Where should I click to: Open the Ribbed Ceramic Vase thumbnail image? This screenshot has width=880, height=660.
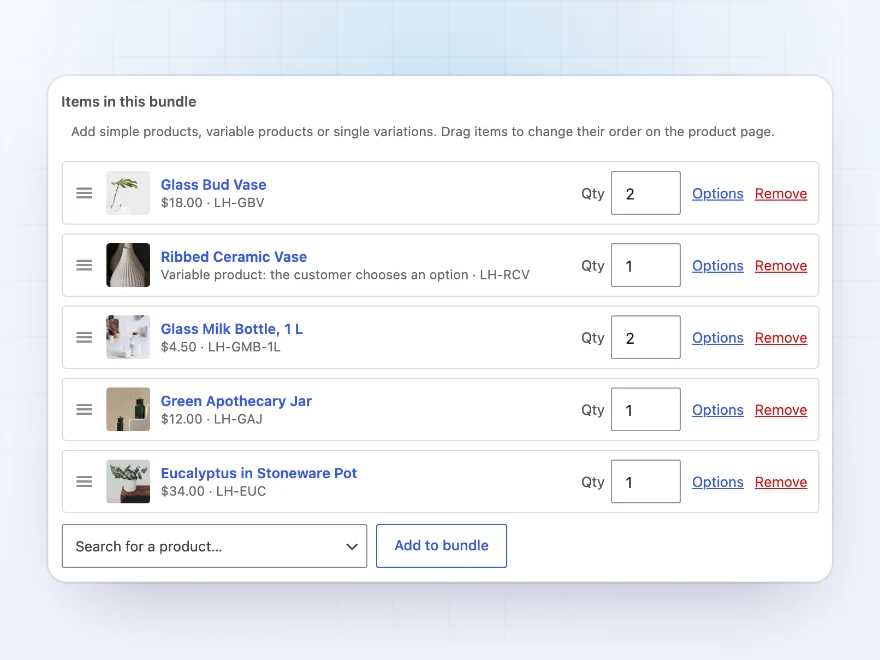coord(128,265)
